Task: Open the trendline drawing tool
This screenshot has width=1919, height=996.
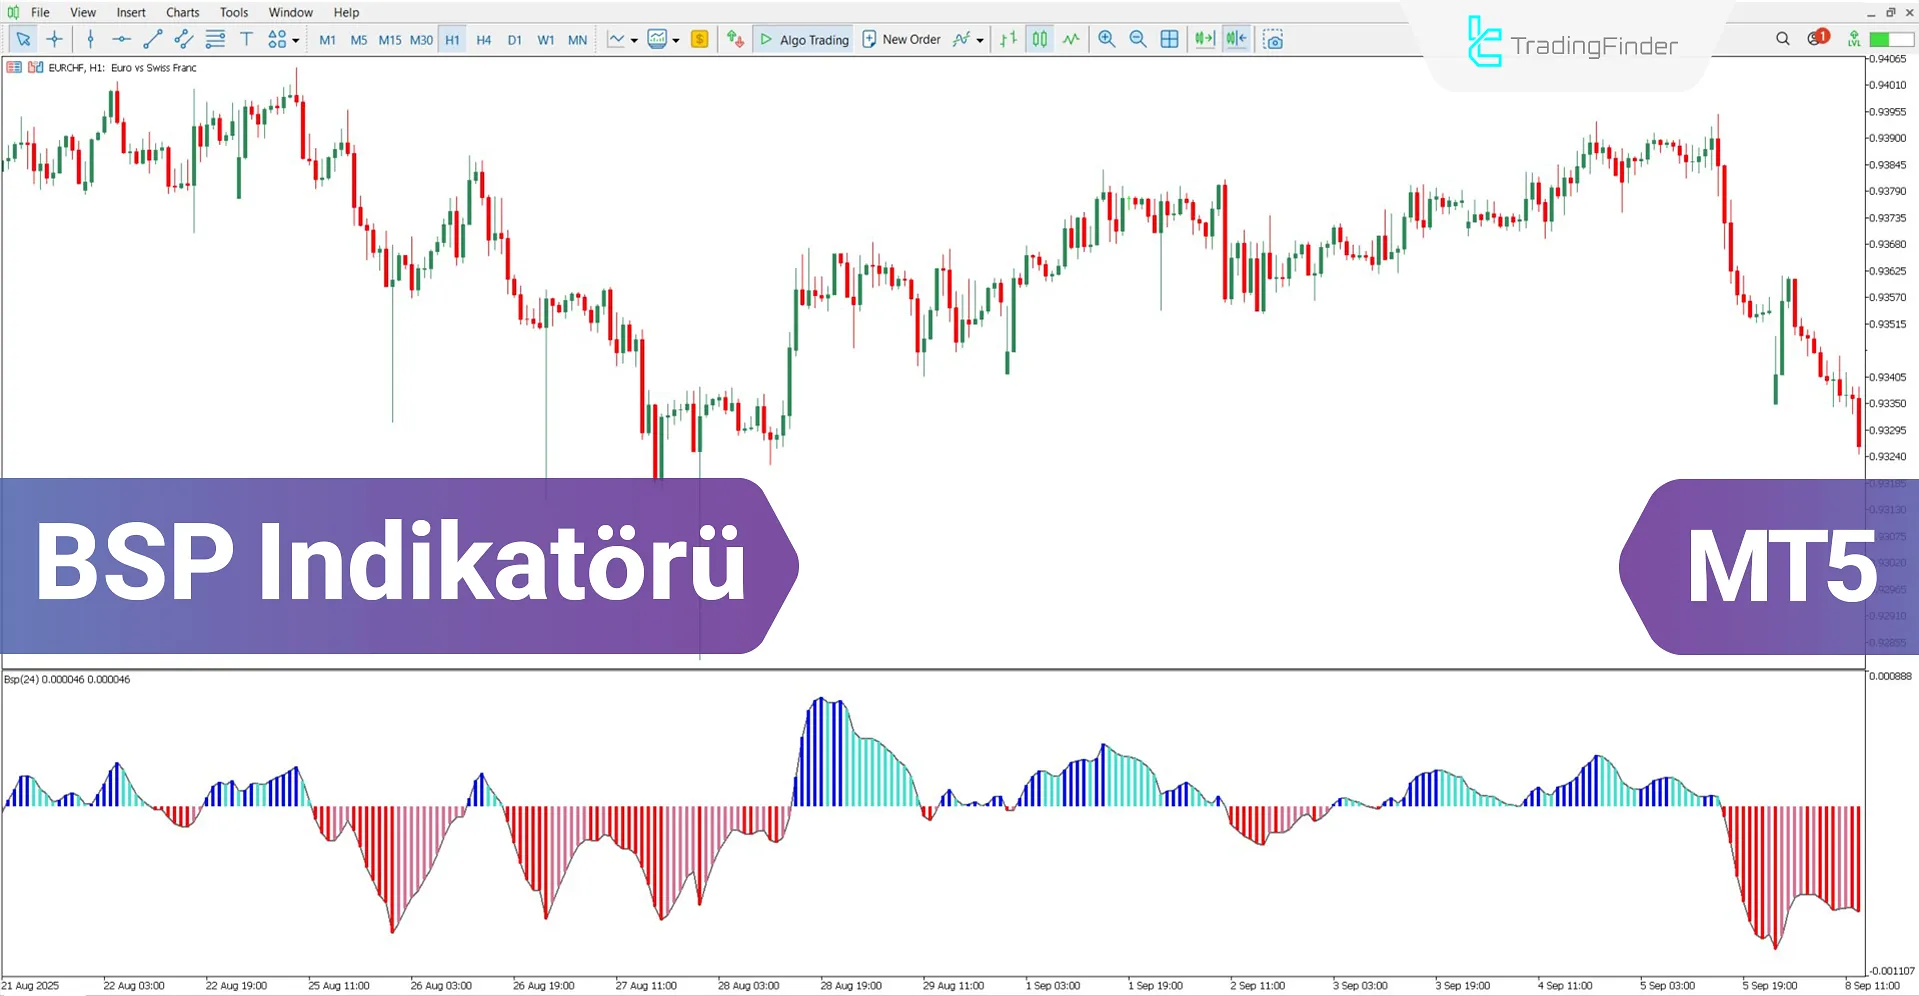Action: point(153,39)
